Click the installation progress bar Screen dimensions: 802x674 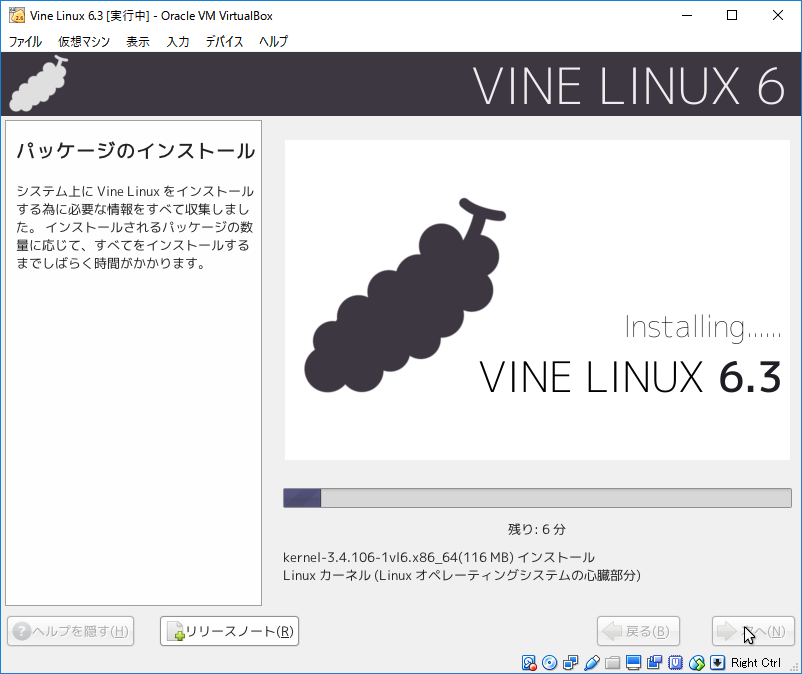pos(538,497)
